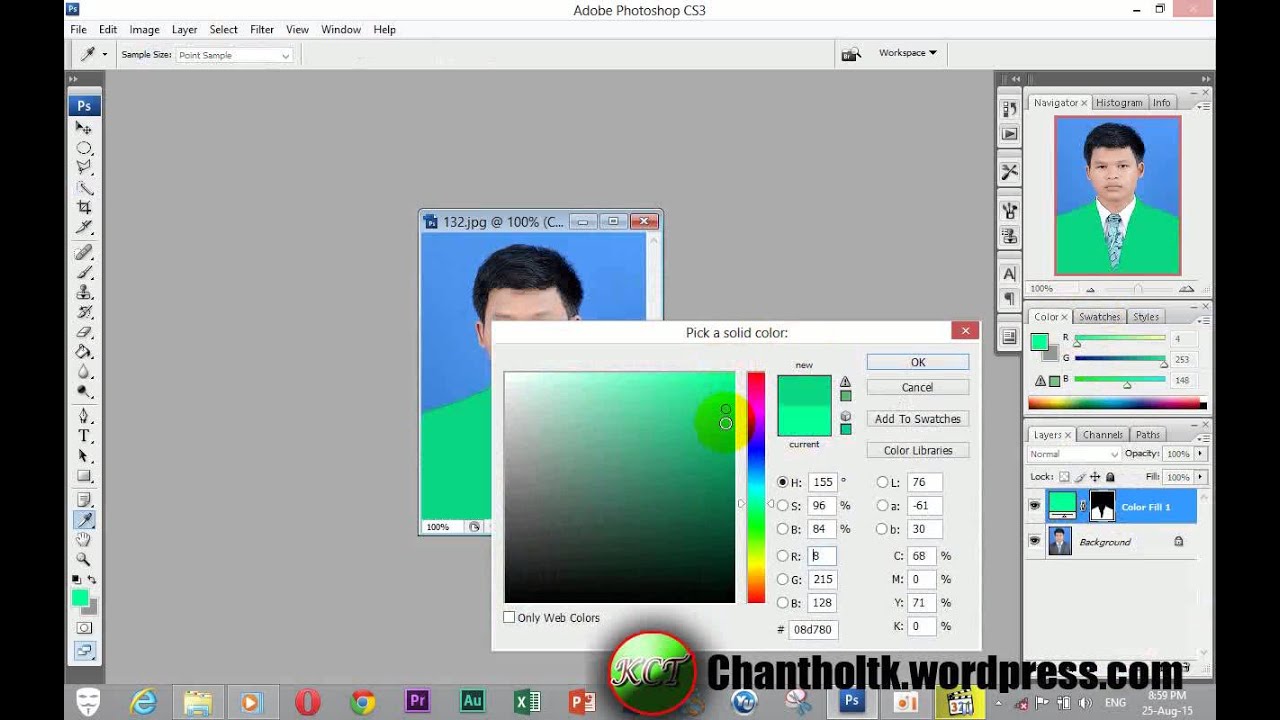The height and width of the screenshot is (720, 1280).
Task: Toggle Quick Mask mode in the toolbox
Action: coord(84,628)
